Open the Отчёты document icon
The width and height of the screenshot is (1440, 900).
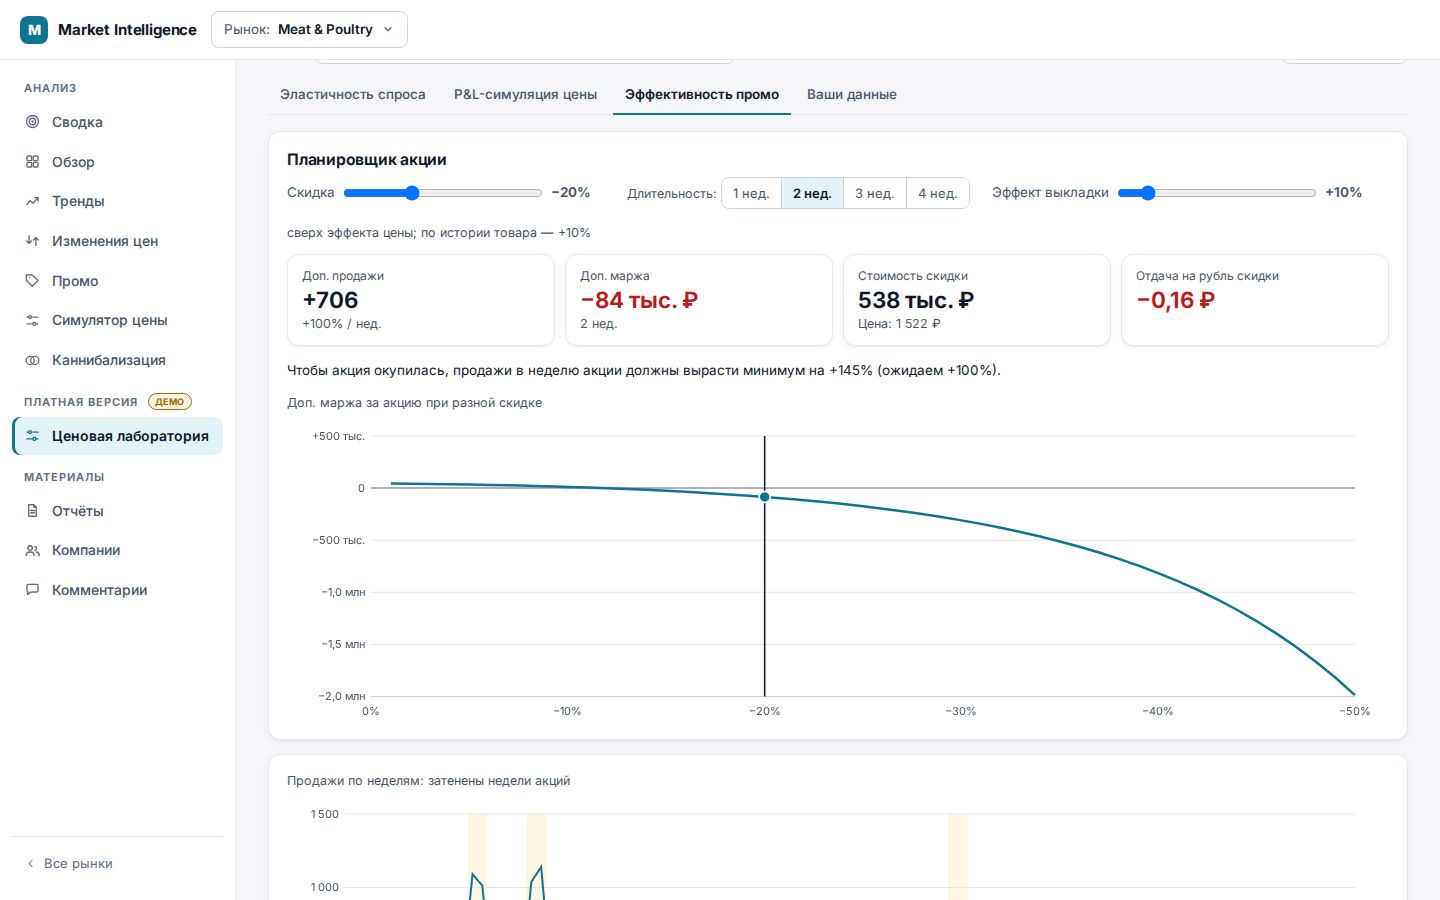coord(32,511)
